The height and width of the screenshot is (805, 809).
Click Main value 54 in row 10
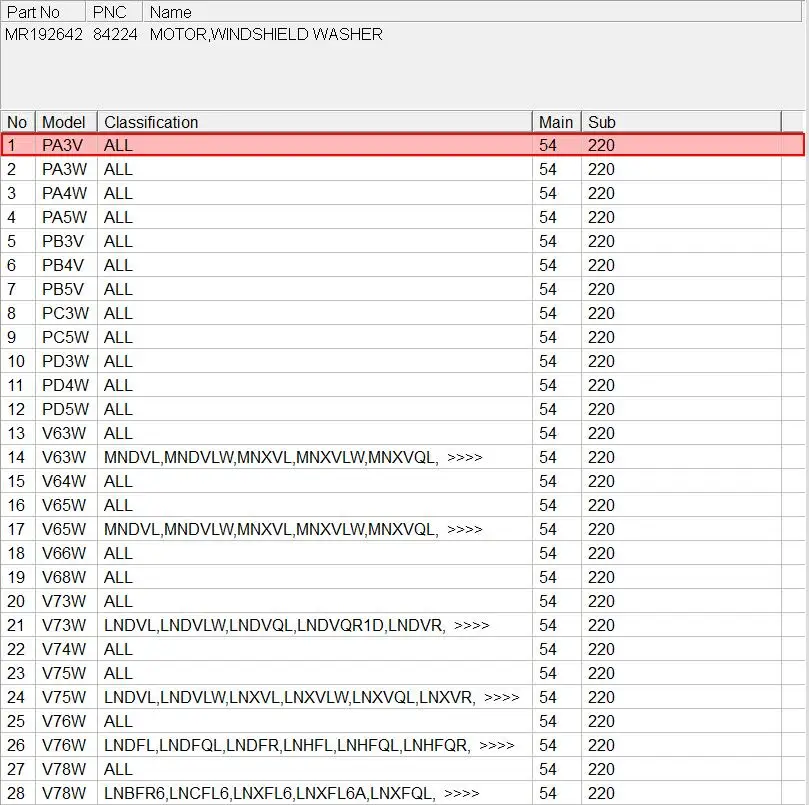click(548, 361)
